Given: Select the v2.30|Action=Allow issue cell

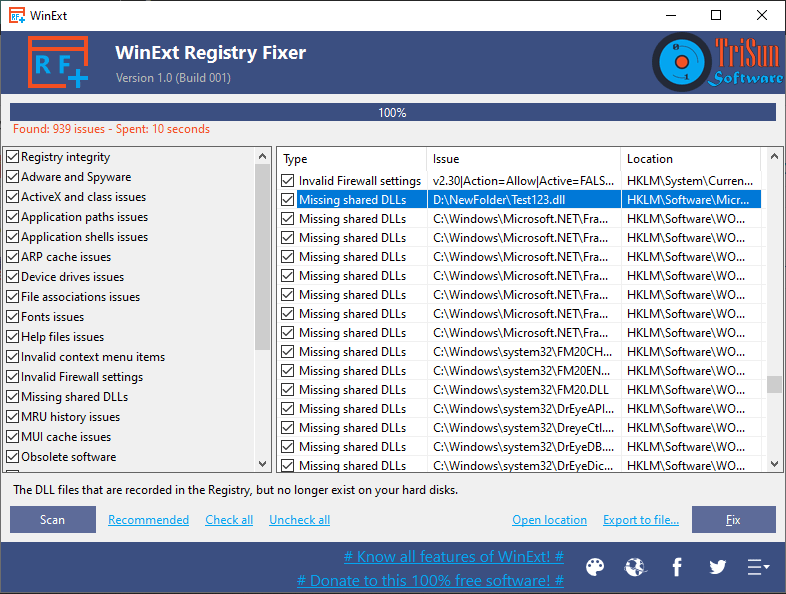Looking at the screenshot, I should click(524, 180).
